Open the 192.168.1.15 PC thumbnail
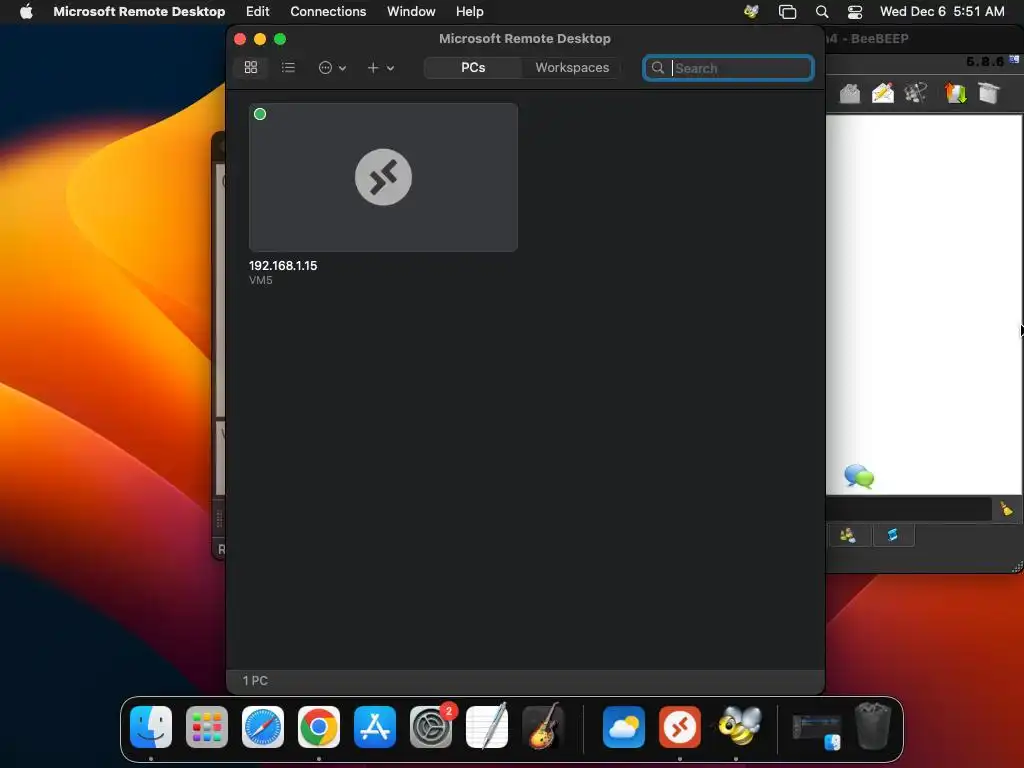Viewport: 1024px width, 768px height. pyautogui.click(x=383, y=177)
